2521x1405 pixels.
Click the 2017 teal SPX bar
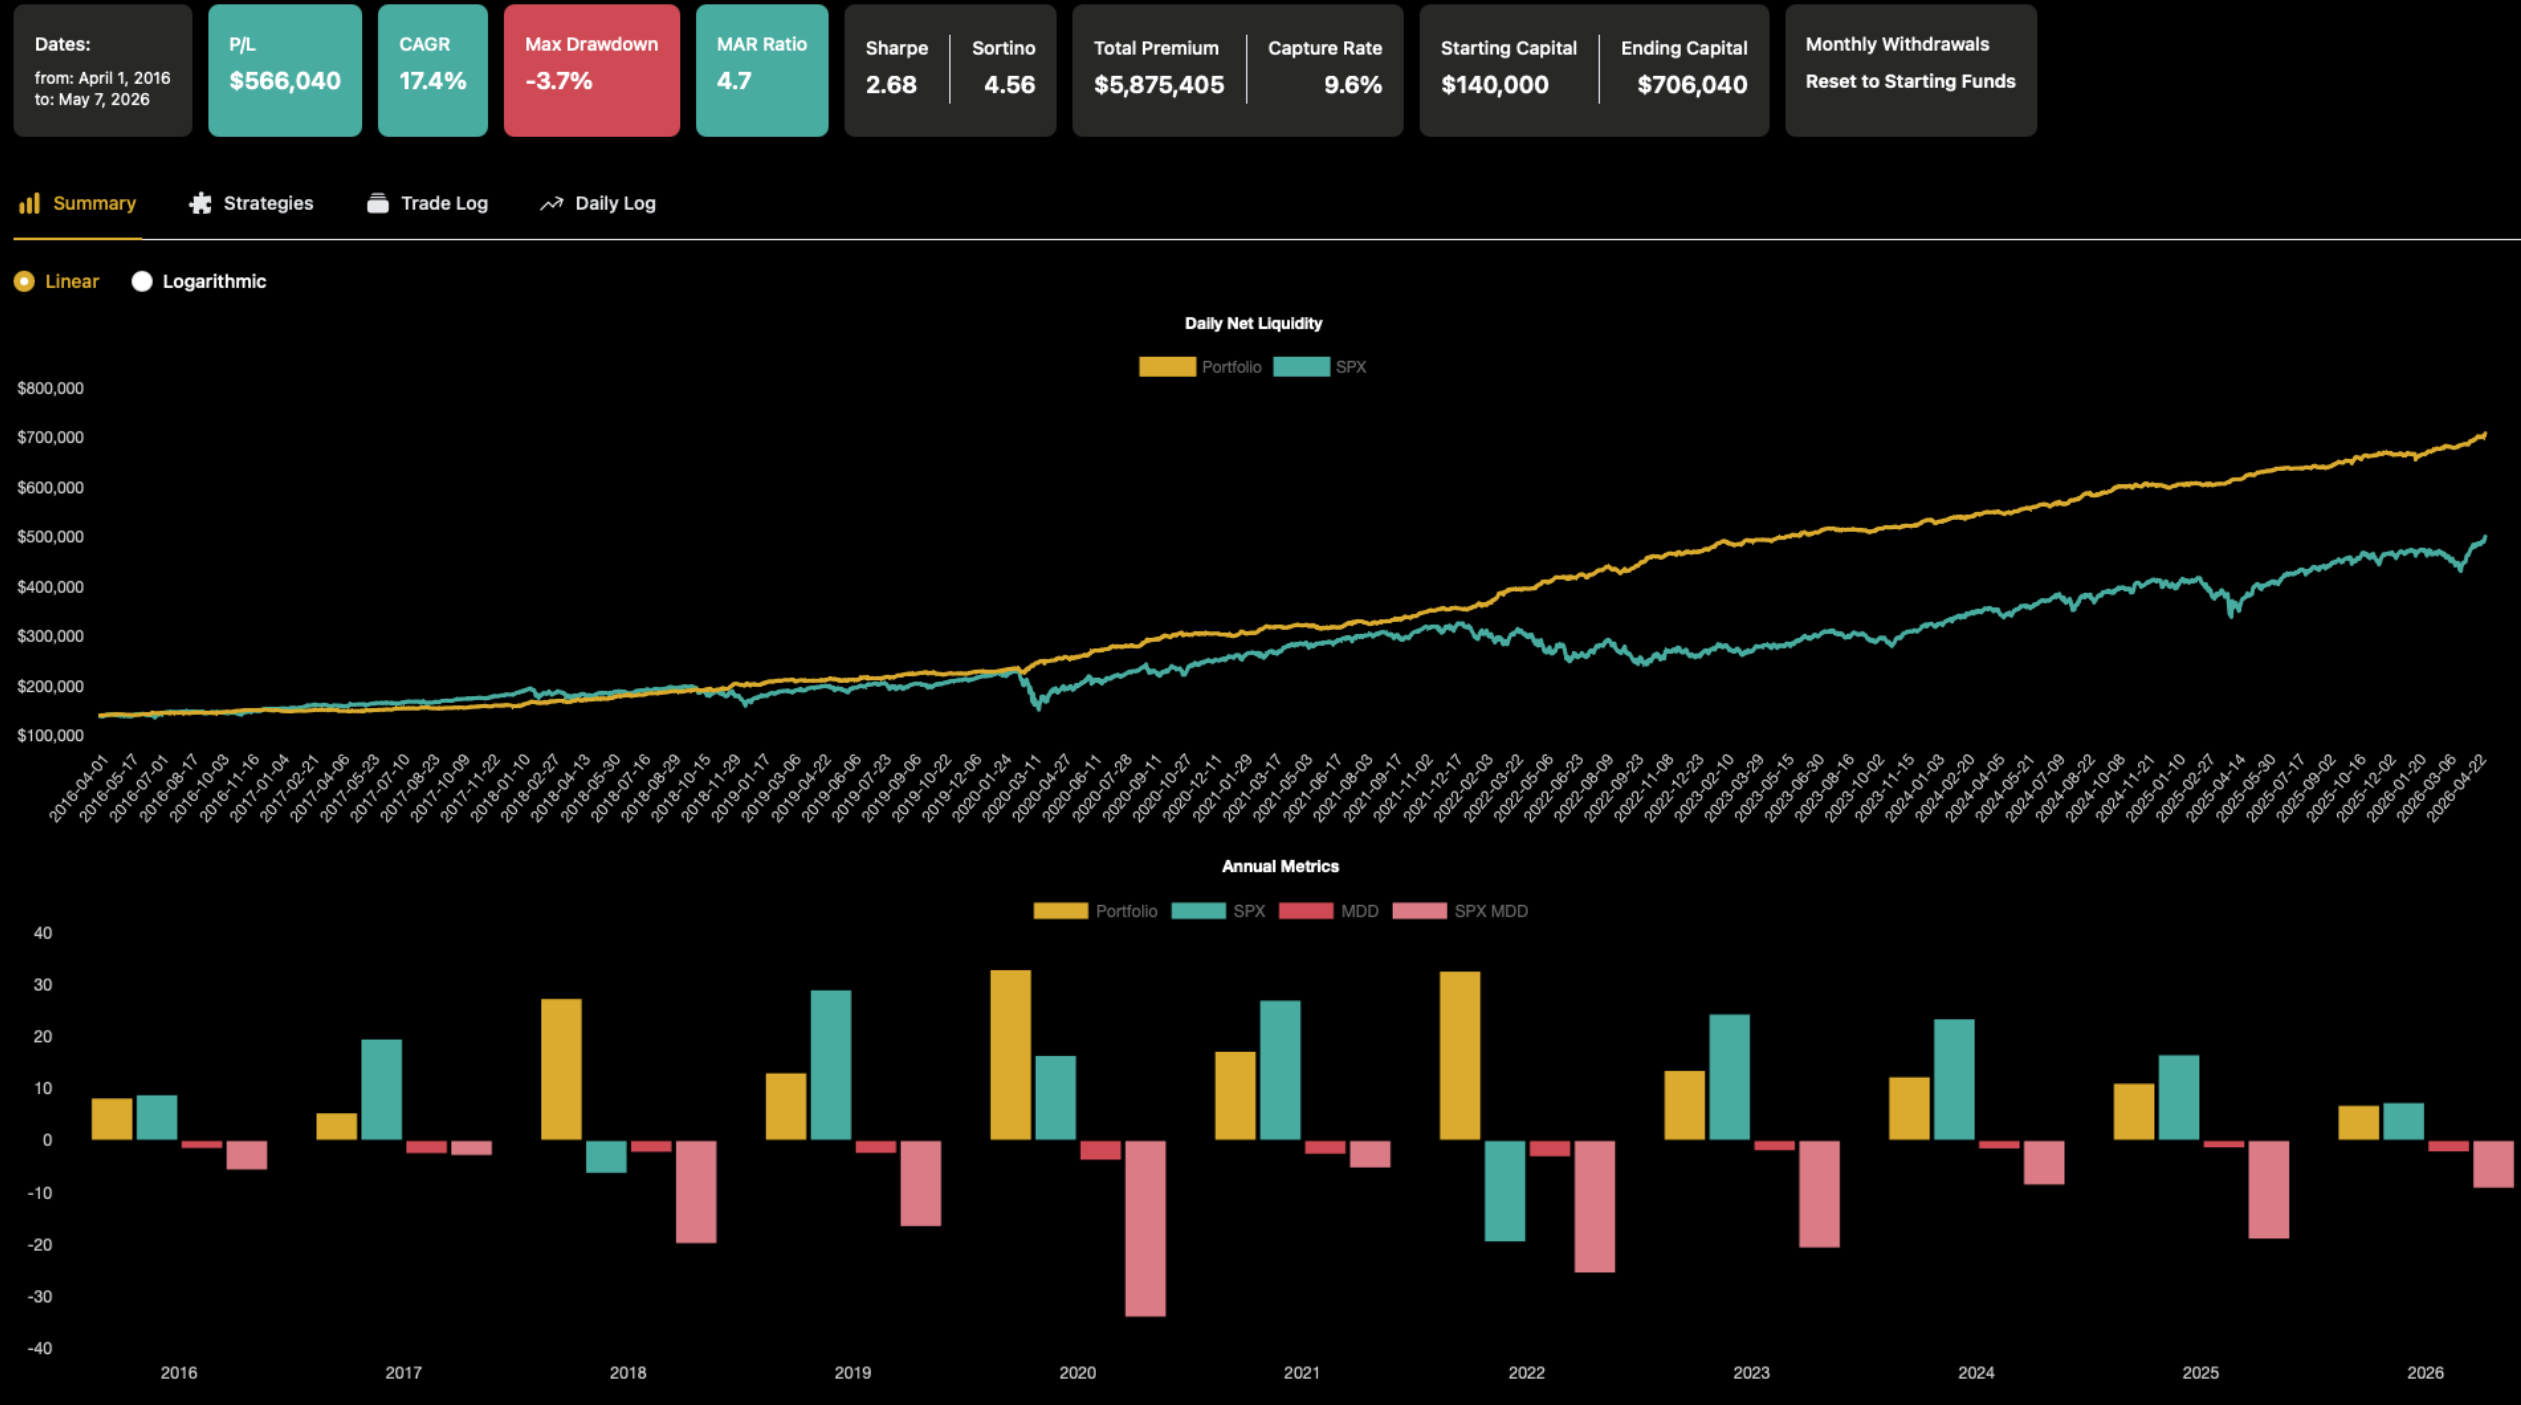pyautogui.click(x=381, y=1090)
